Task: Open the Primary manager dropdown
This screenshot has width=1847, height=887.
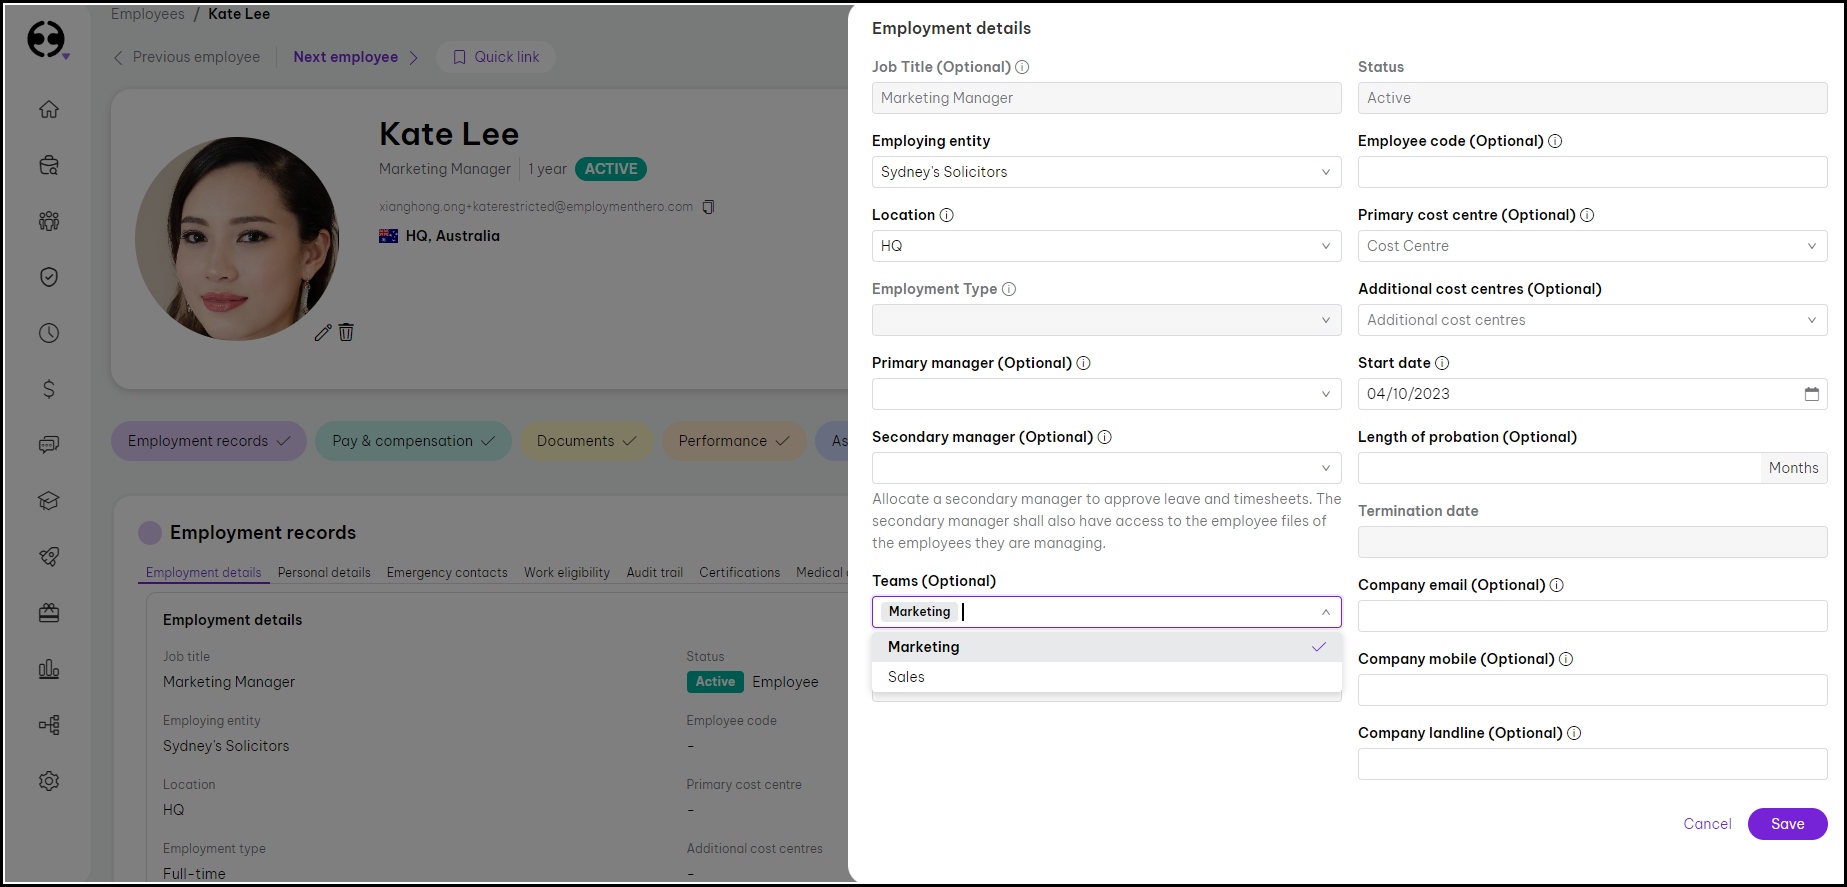Action: [x=1105, y=394]
